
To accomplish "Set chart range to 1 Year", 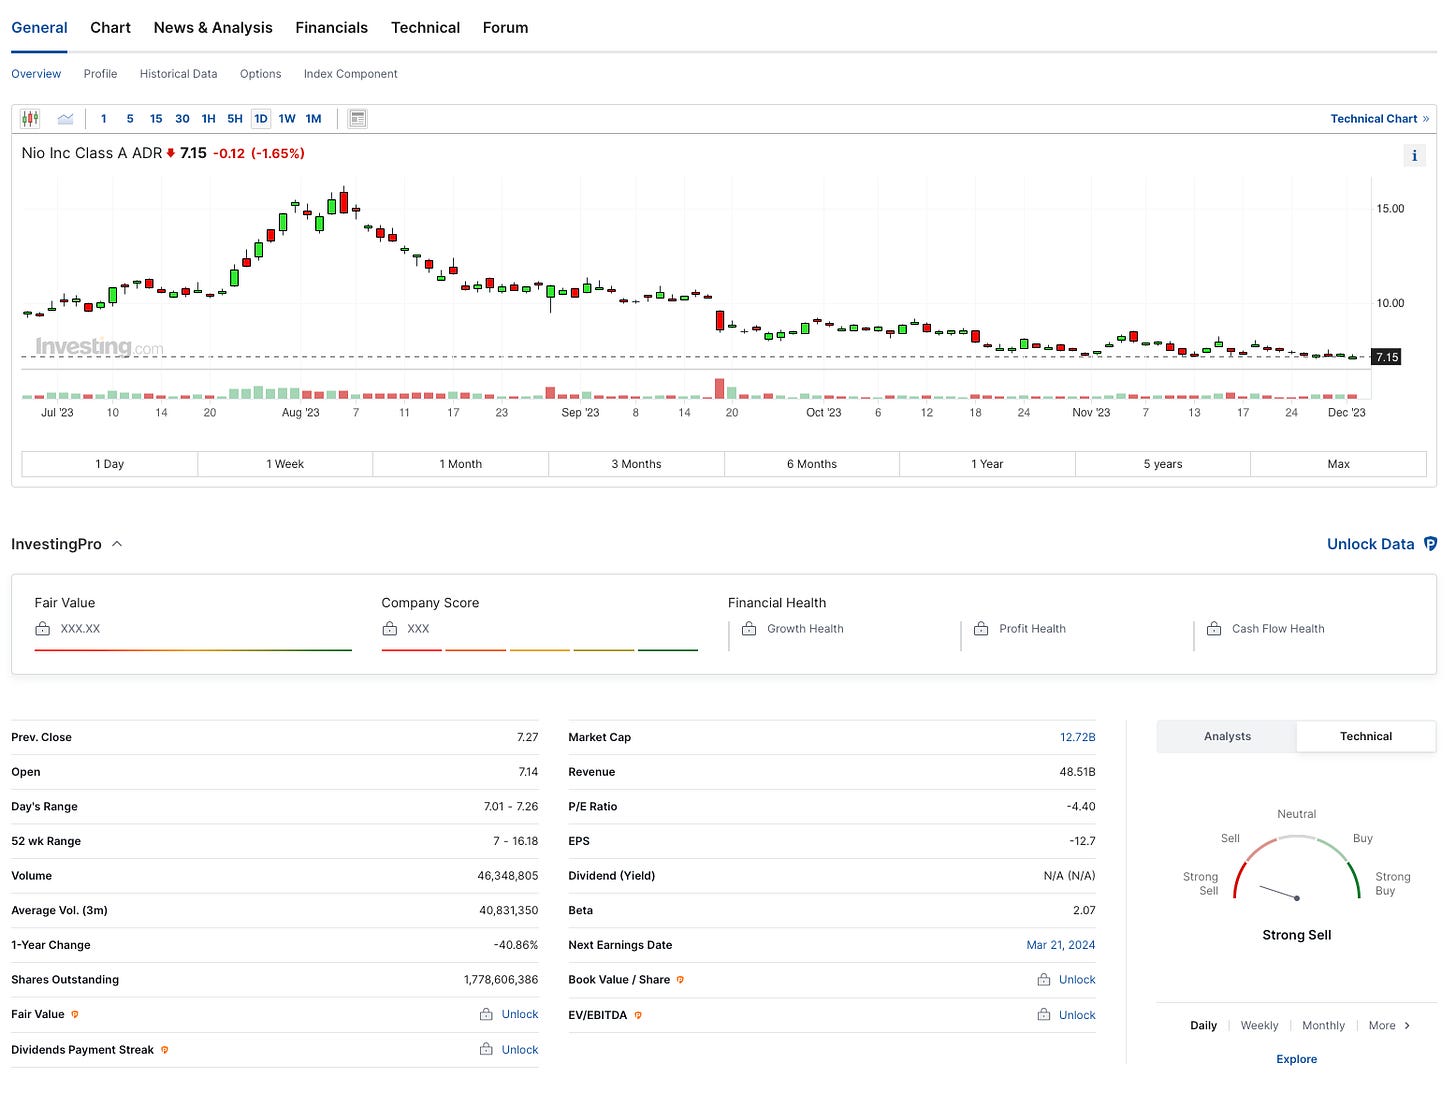I will click(x=987, y=464).
